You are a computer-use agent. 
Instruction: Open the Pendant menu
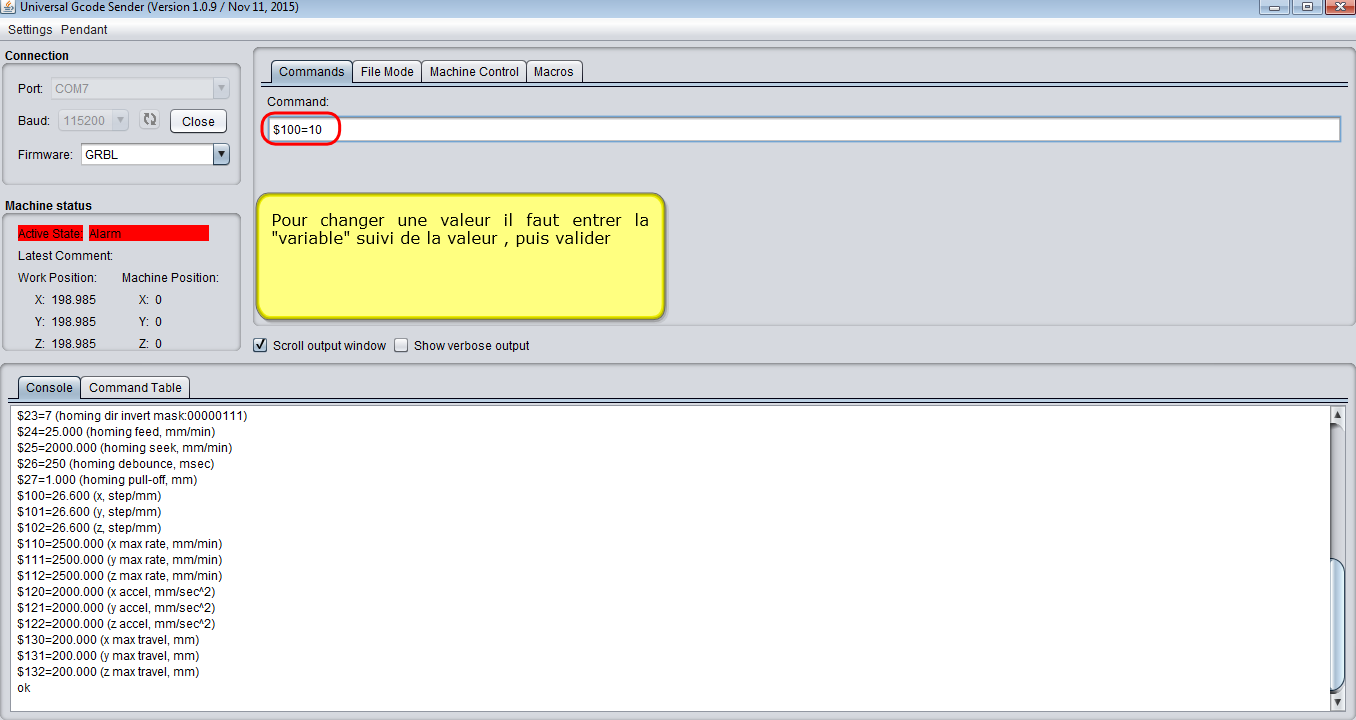click(84, 30)
